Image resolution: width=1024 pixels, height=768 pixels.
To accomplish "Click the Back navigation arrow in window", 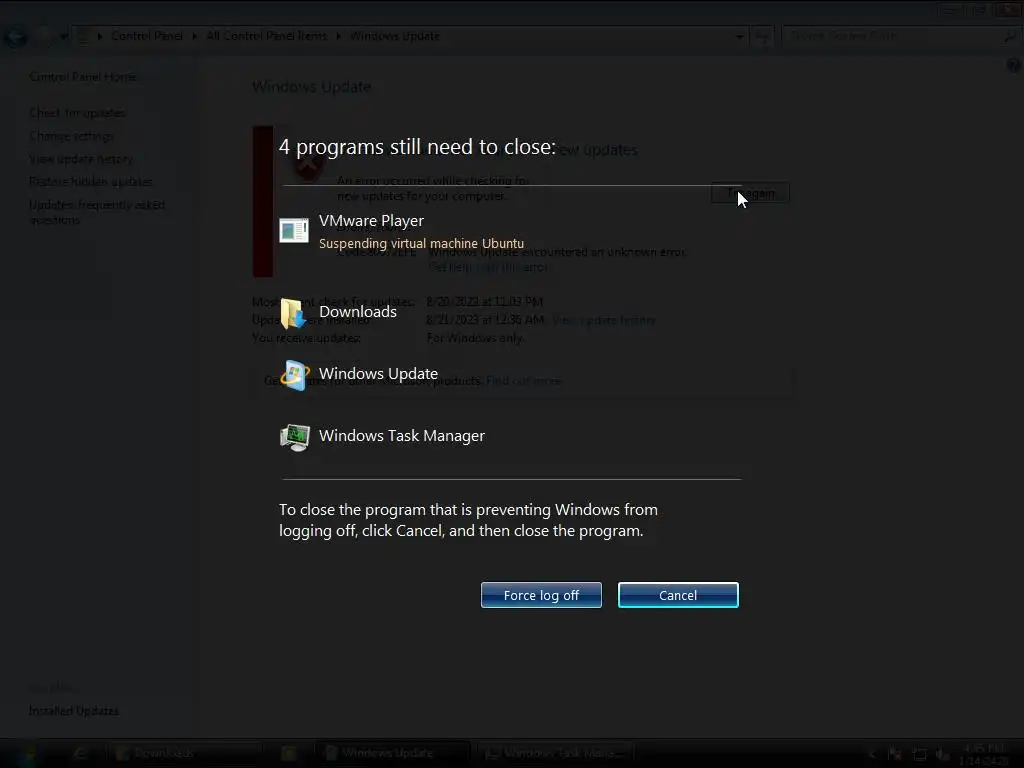I will coord(16,37).
